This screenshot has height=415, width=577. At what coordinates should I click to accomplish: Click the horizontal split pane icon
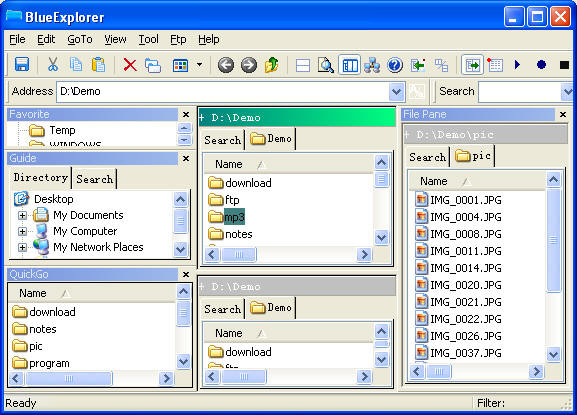coord(302,65)
